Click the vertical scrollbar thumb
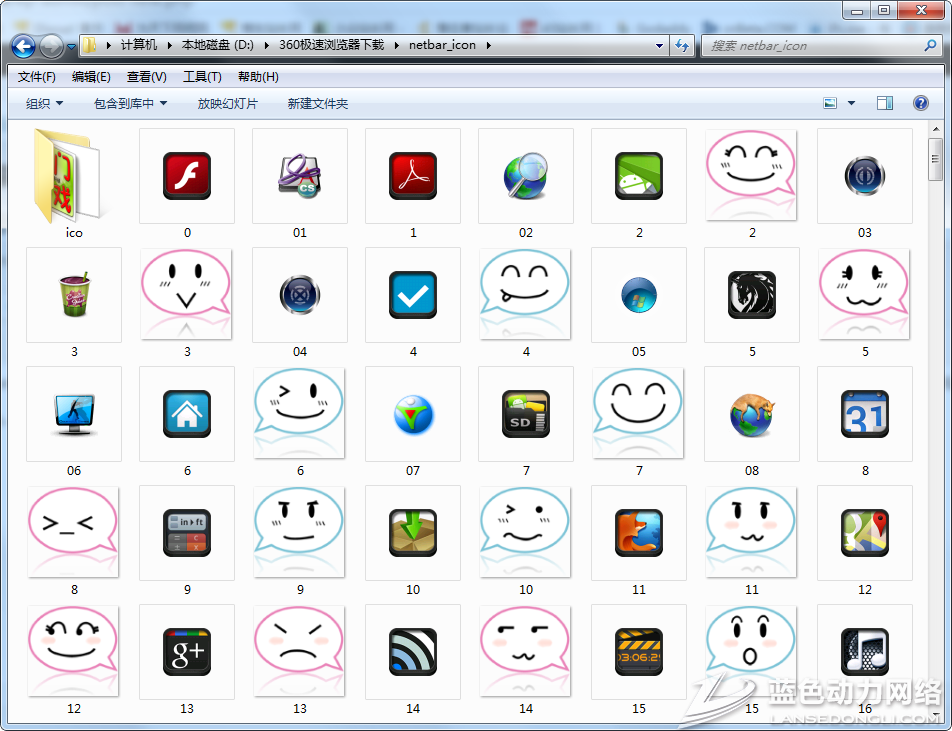Image resolution: width=952 pixels, height=731 pixels. click(936, 160)
